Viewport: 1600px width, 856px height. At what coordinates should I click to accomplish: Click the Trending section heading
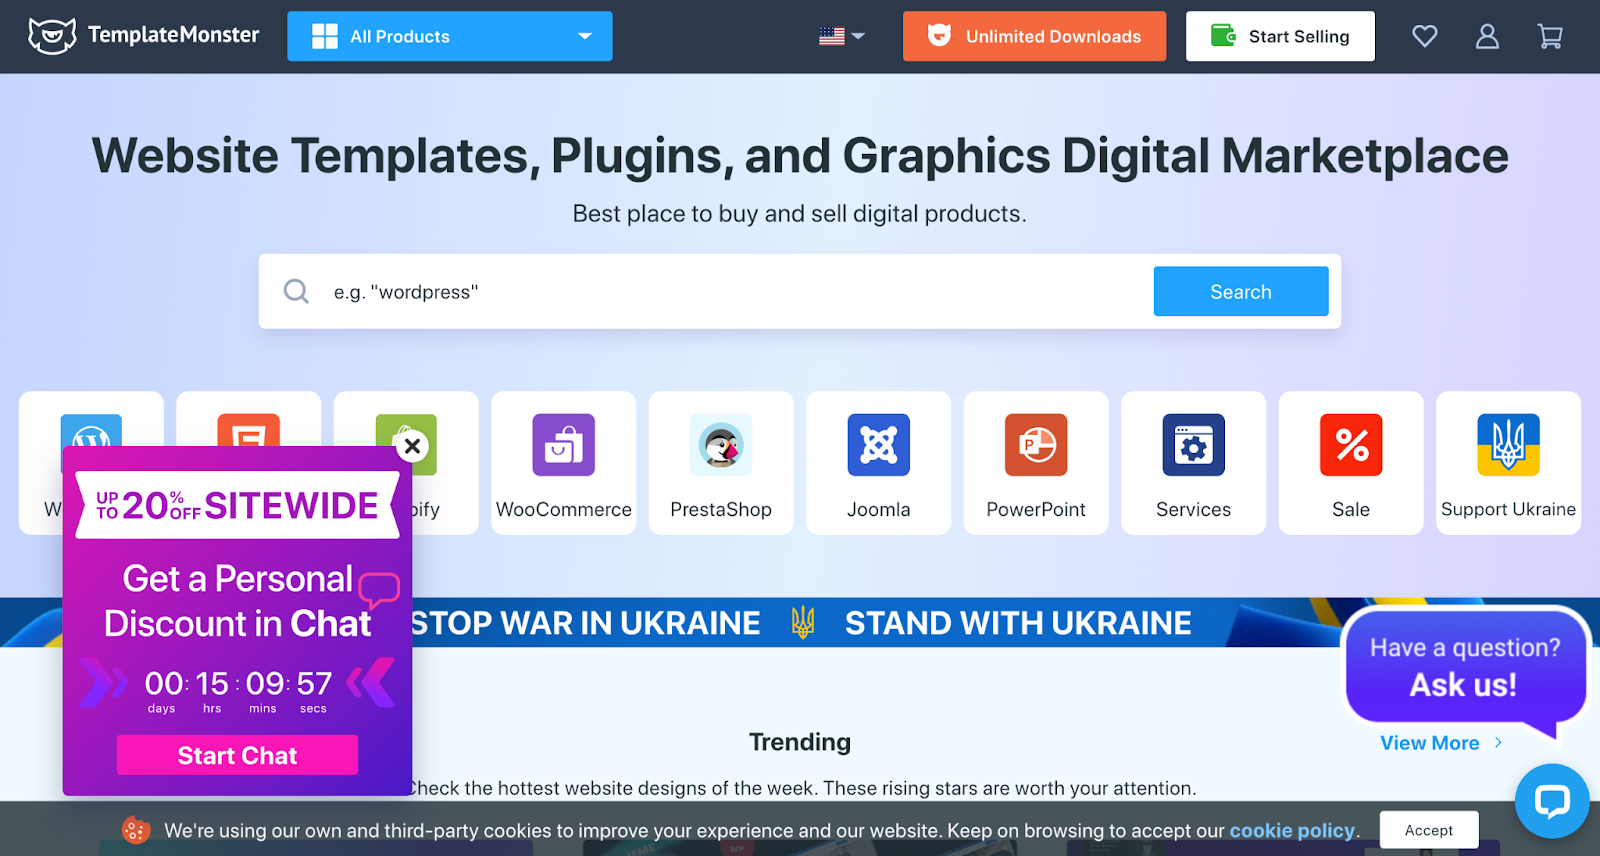tap(800, 742)
